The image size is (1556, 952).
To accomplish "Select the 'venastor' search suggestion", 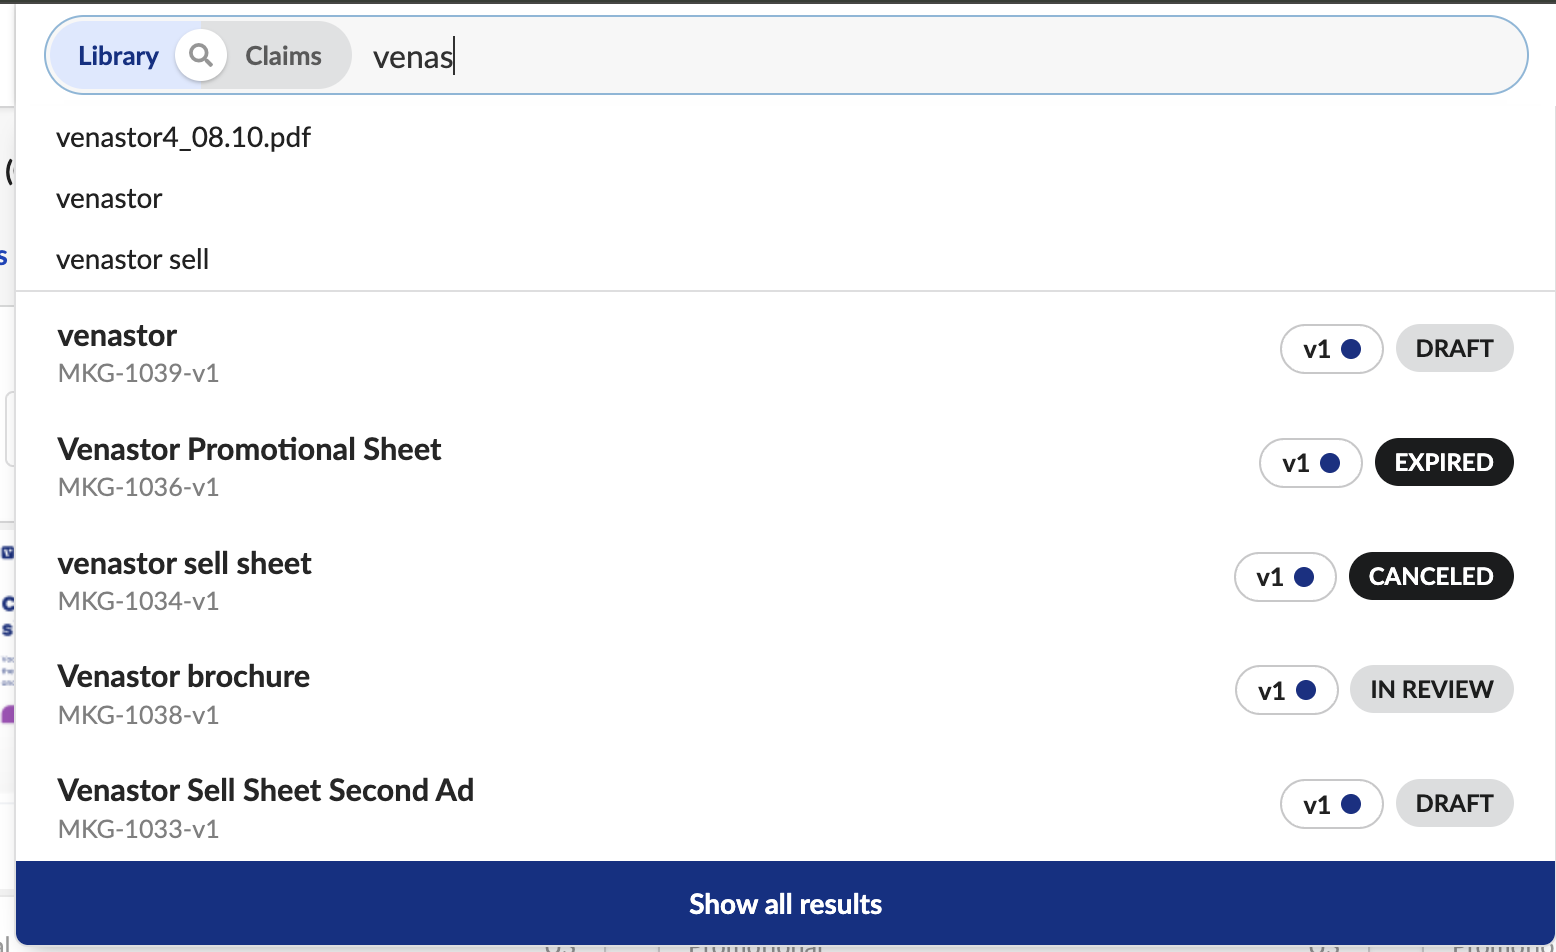I will coord(109,198).
